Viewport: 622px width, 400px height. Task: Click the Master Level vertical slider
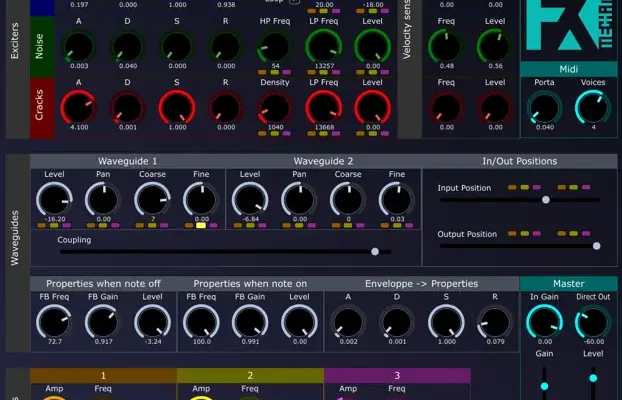pos(593,384)
